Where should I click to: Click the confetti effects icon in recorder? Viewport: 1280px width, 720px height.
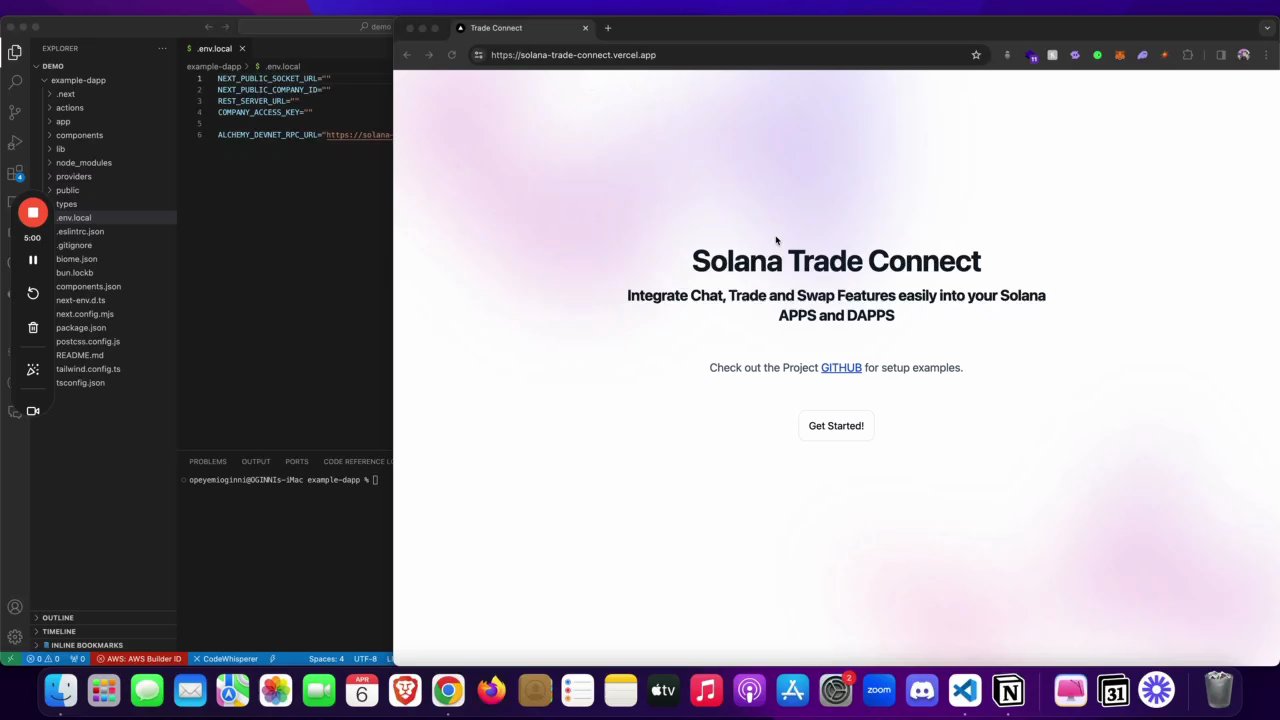click(x=33, y=370)
